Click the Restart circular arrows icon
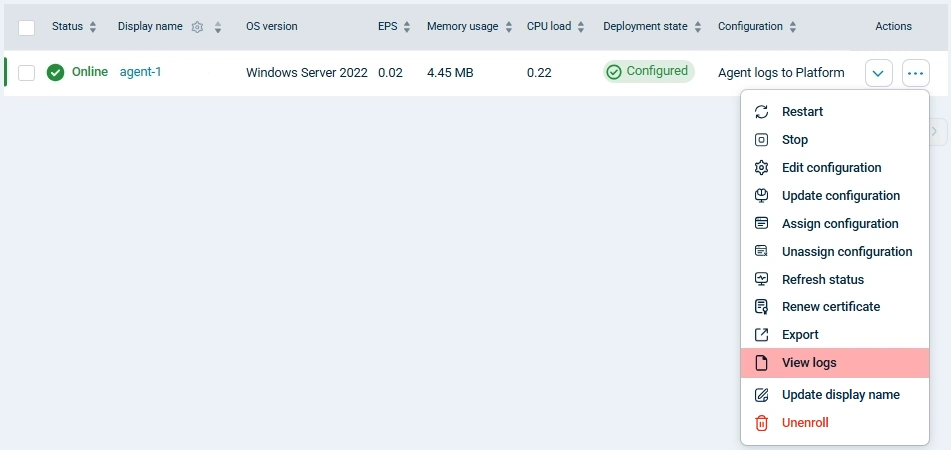Screen dimensions: 951x450 [761, 112]
